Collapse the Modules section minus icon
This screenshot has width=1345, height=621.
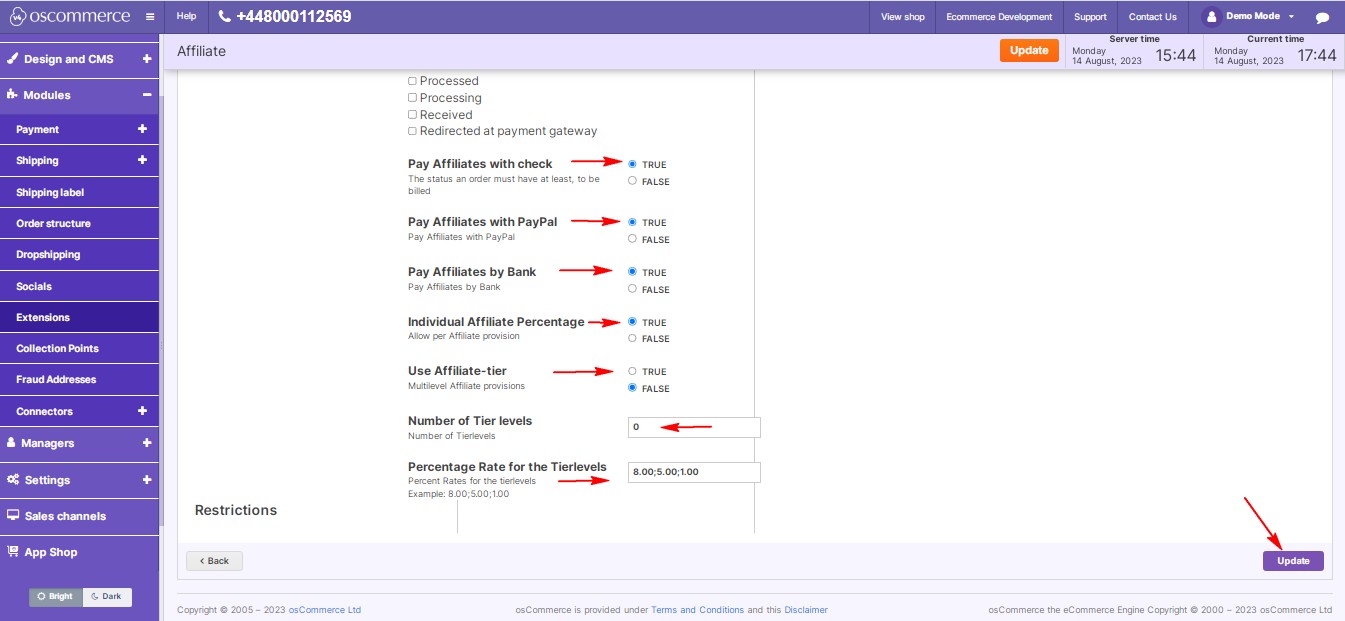click(147, 95)
